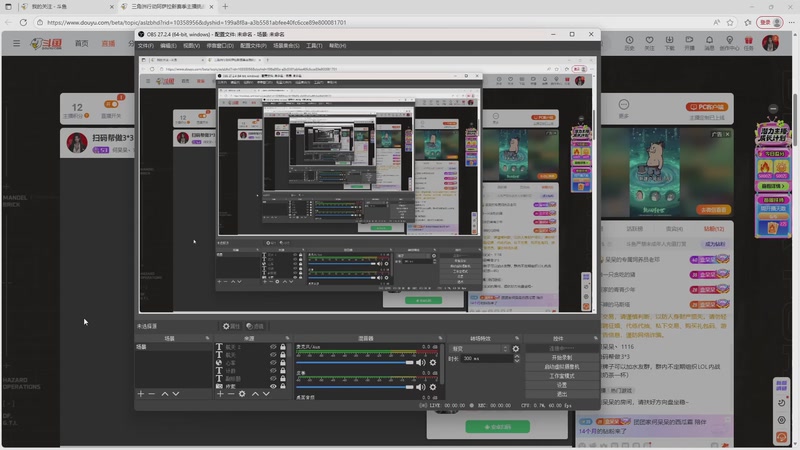Click the volume slider of 麦克风/Aux channel

click(x=355, y=362)
